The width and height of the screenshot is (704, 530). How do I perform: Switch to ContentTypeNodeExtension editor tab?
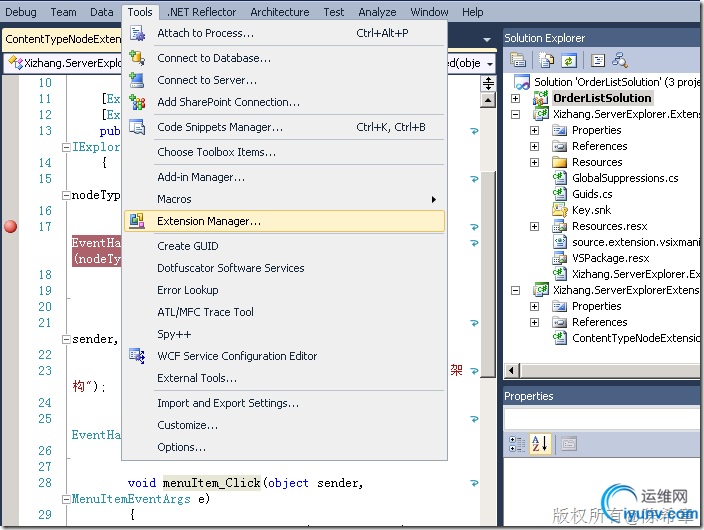tap(62, 40)
